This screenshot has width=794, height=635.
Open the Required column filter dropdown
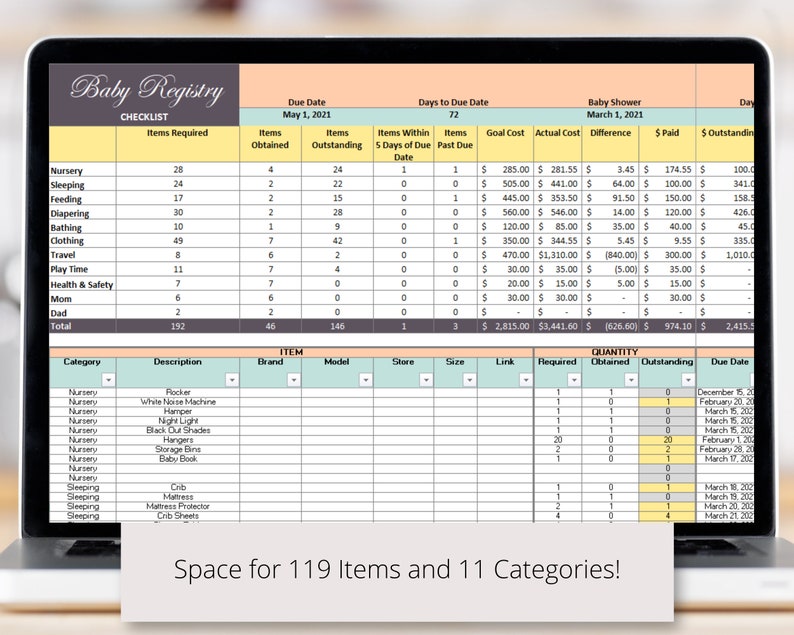[x=574, y=380]
